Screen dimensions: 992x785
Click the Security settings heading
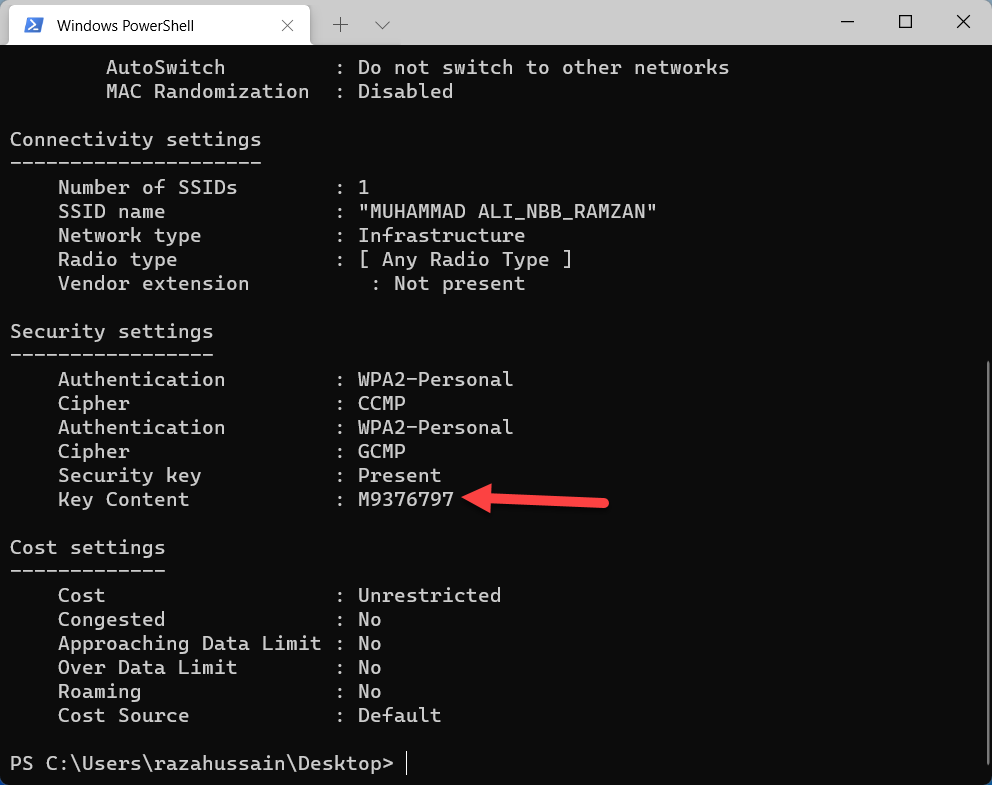[112, 331]
